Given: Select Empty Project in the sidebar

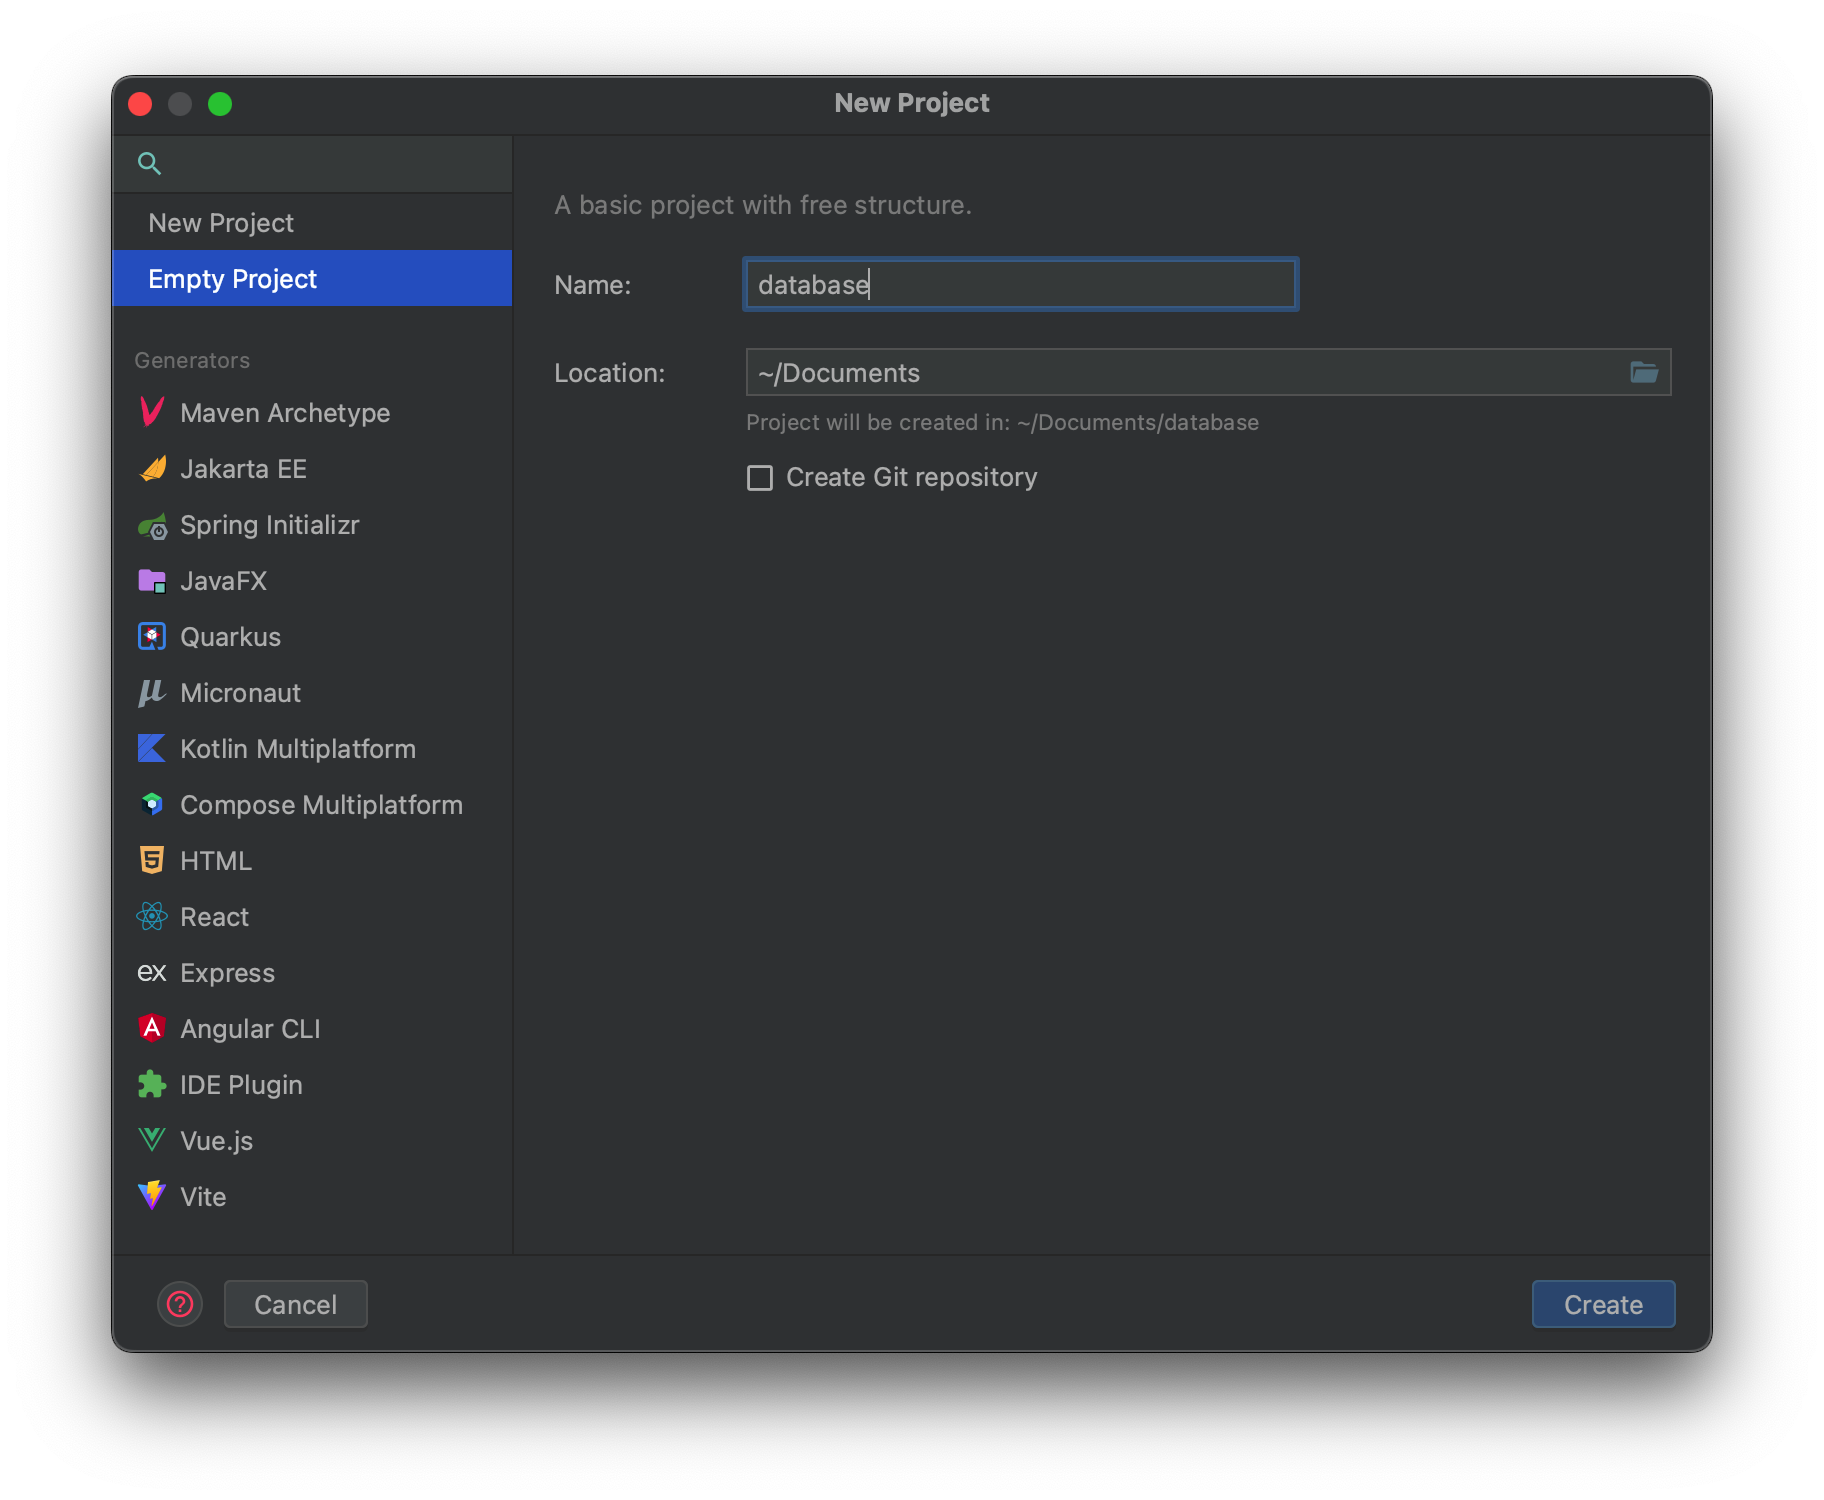Looking at the screenshot, I should coord(312,278).
